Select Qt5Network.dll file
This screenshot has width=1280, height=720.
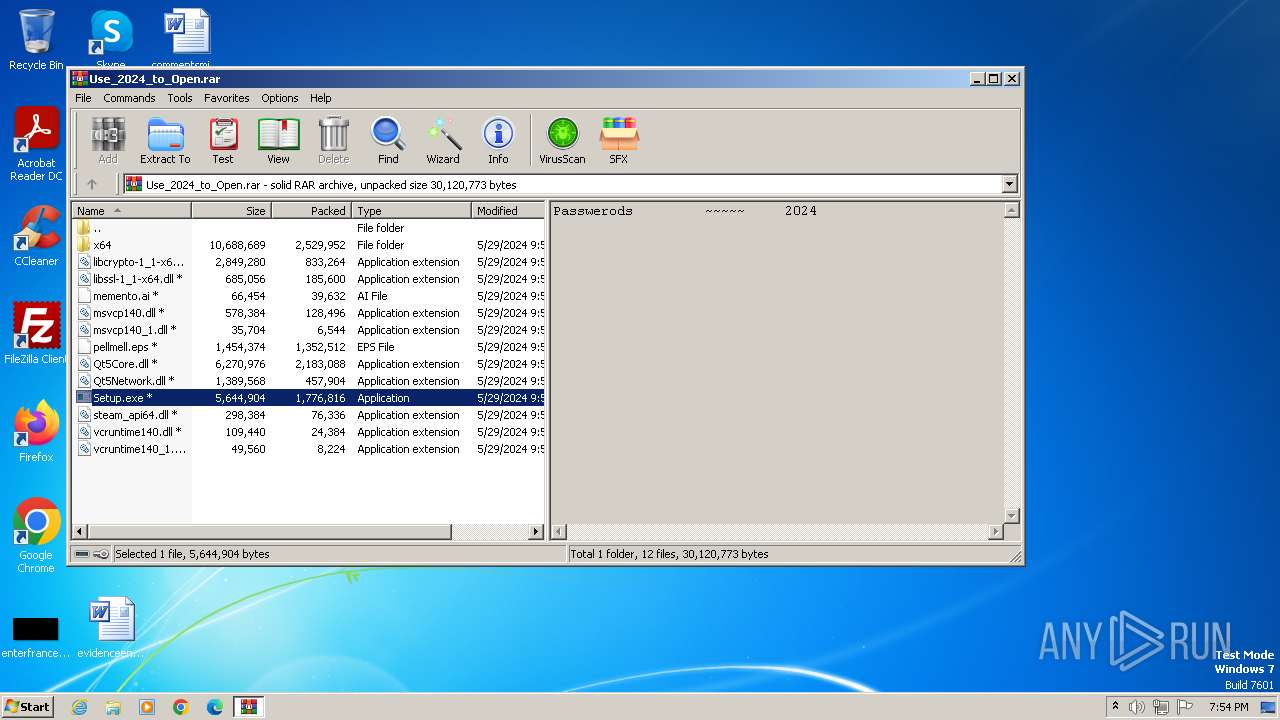(x=309, y=381)
